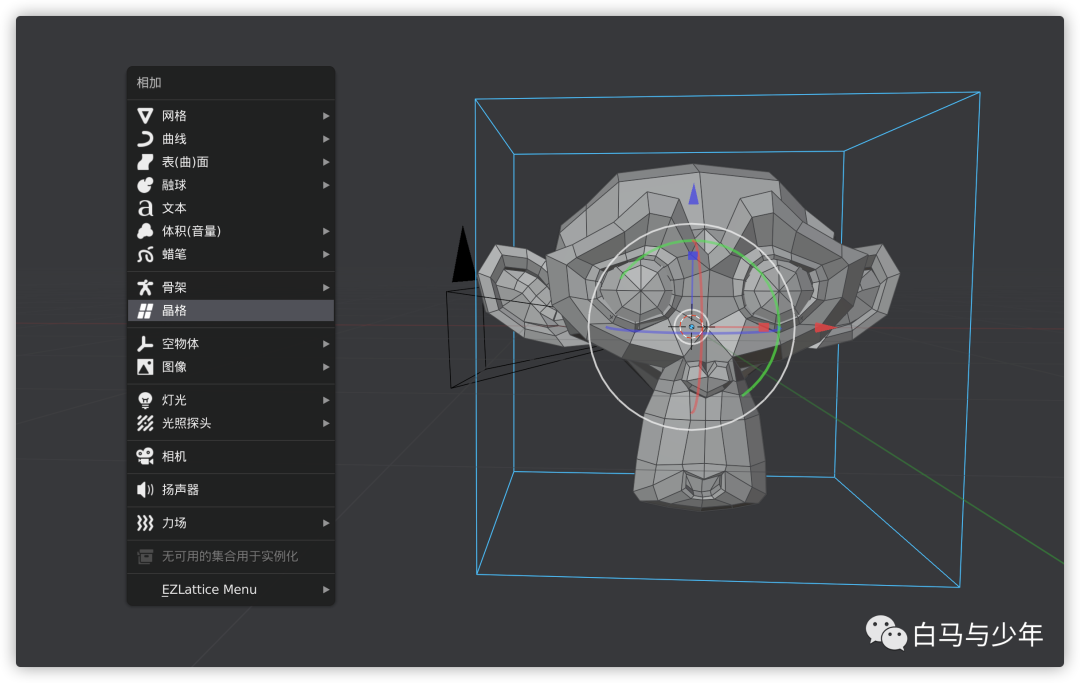This screenshot has width=1080, height=683.
Task: Expand the 灯光 submenu arrow
Action: tap(326, 401)
